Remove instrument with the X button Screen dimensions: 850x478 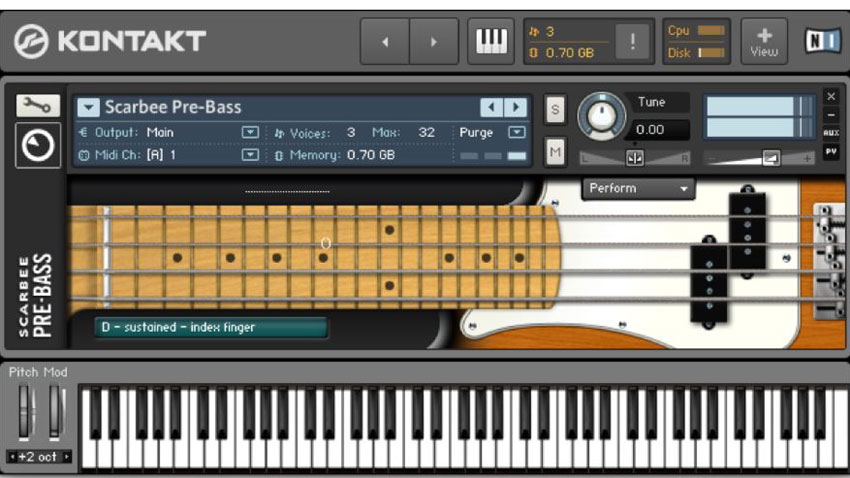tap(831, 96)
